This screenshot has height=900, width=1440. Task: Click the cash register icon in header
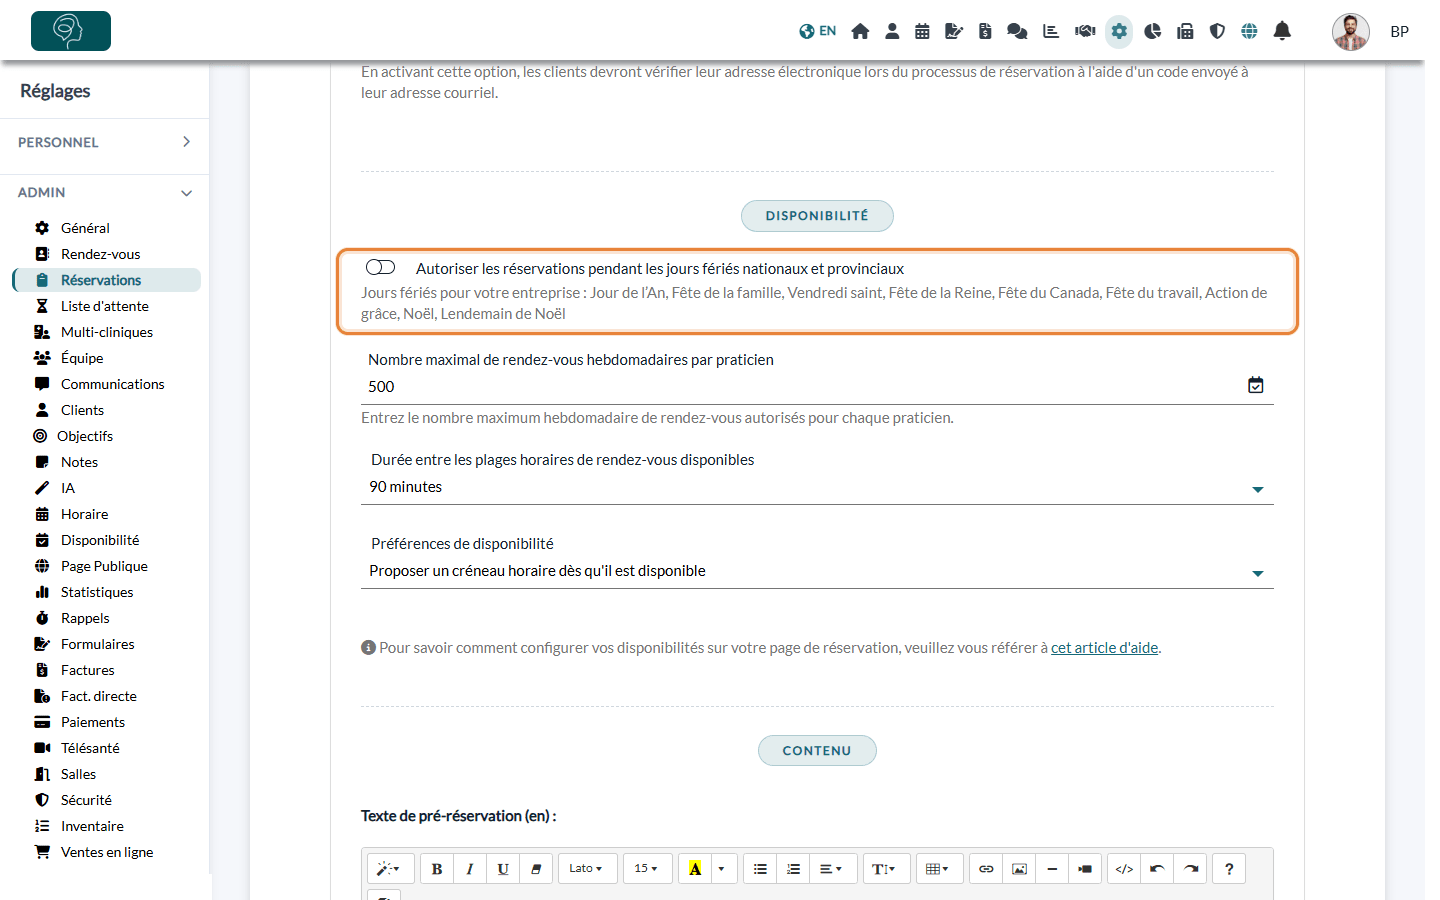1185,31
